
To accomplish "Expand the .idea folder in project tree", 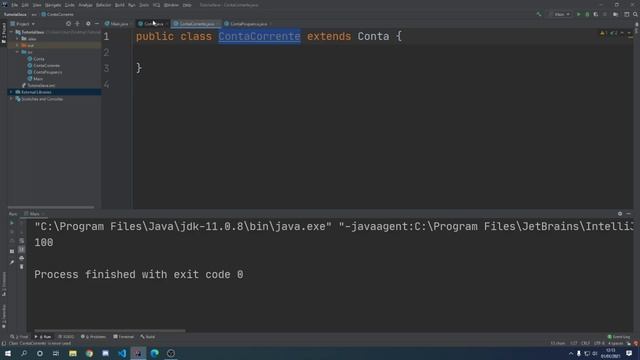I will click(18, 39).
